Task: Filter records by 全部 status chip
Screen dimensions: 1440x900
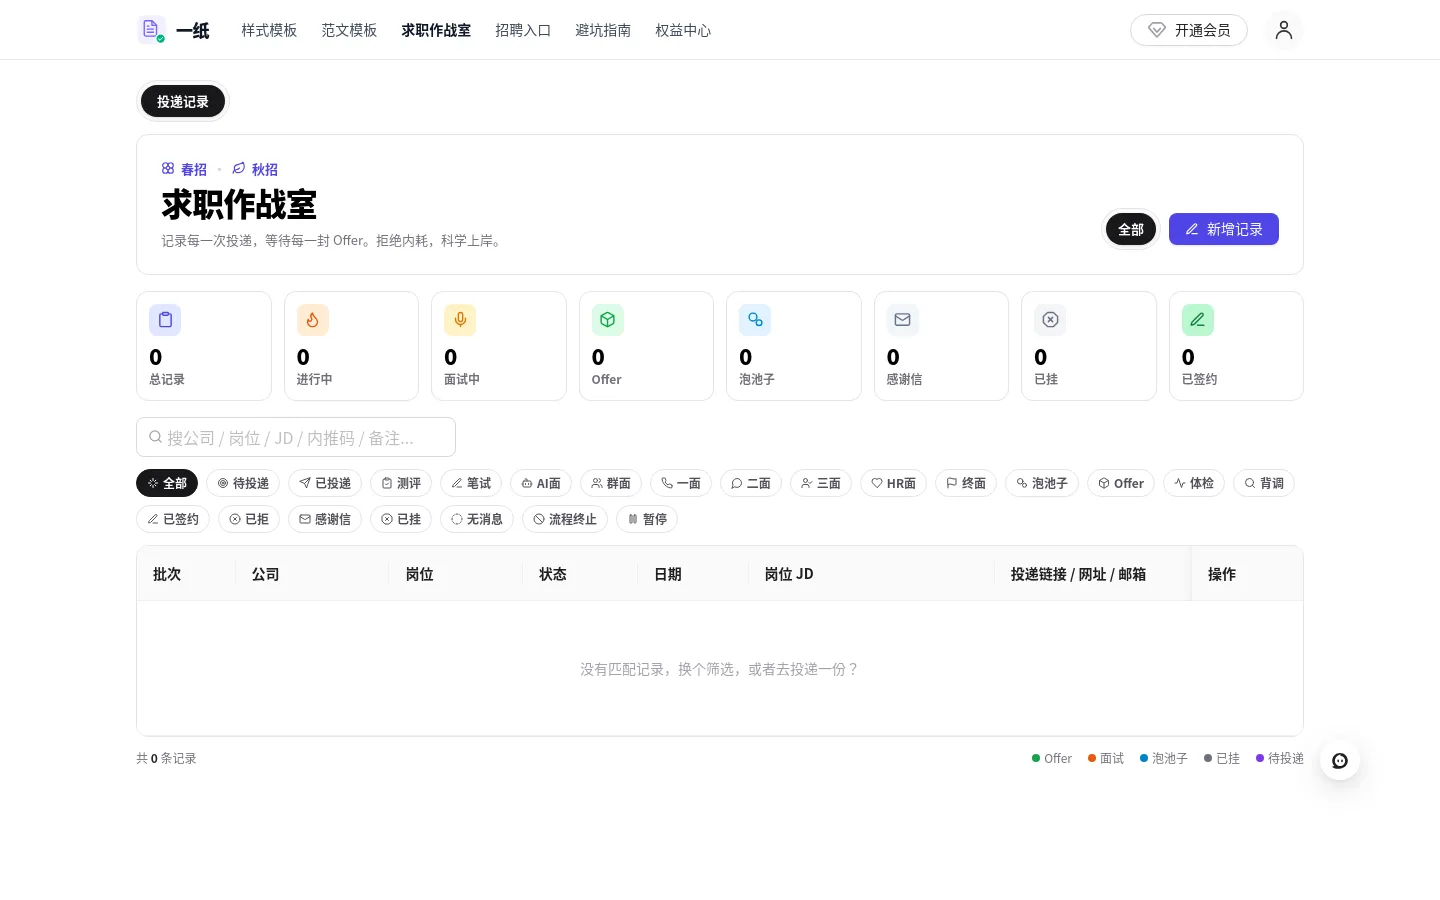Action: [167, 483]
